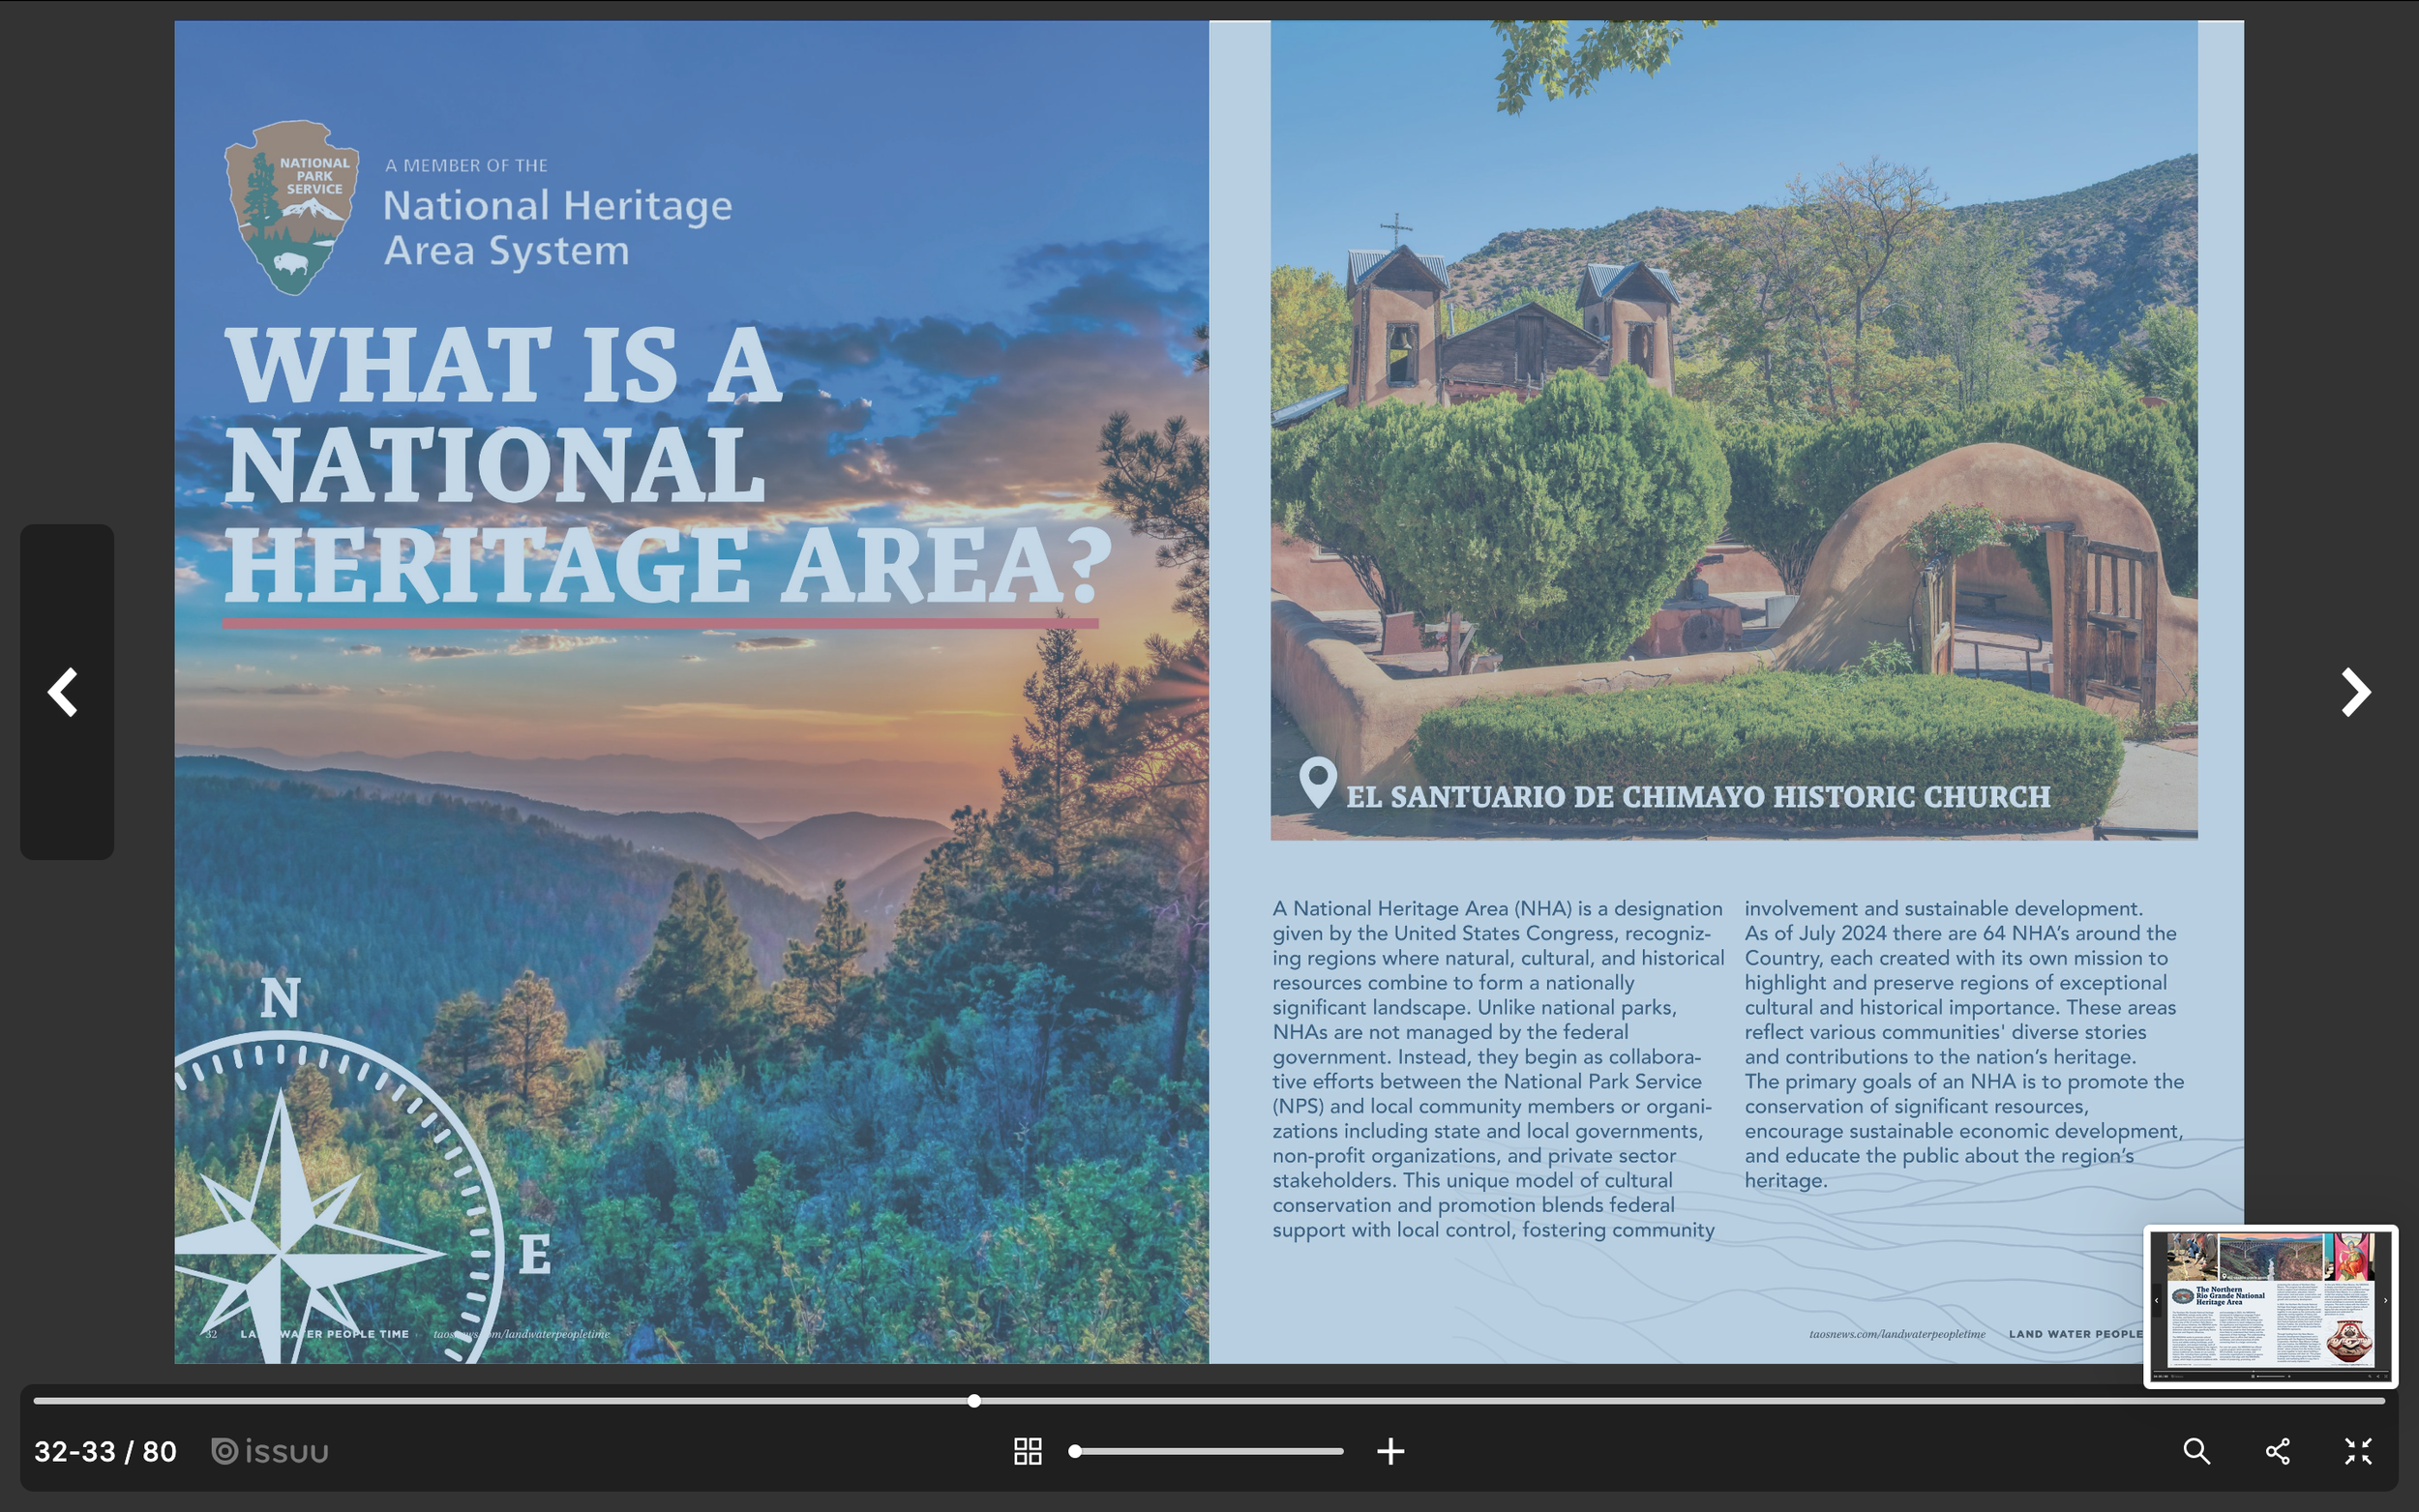Click the National Park Service arrowhead logo
This screenshot has height=1512, width=2419.
point(291,207)
